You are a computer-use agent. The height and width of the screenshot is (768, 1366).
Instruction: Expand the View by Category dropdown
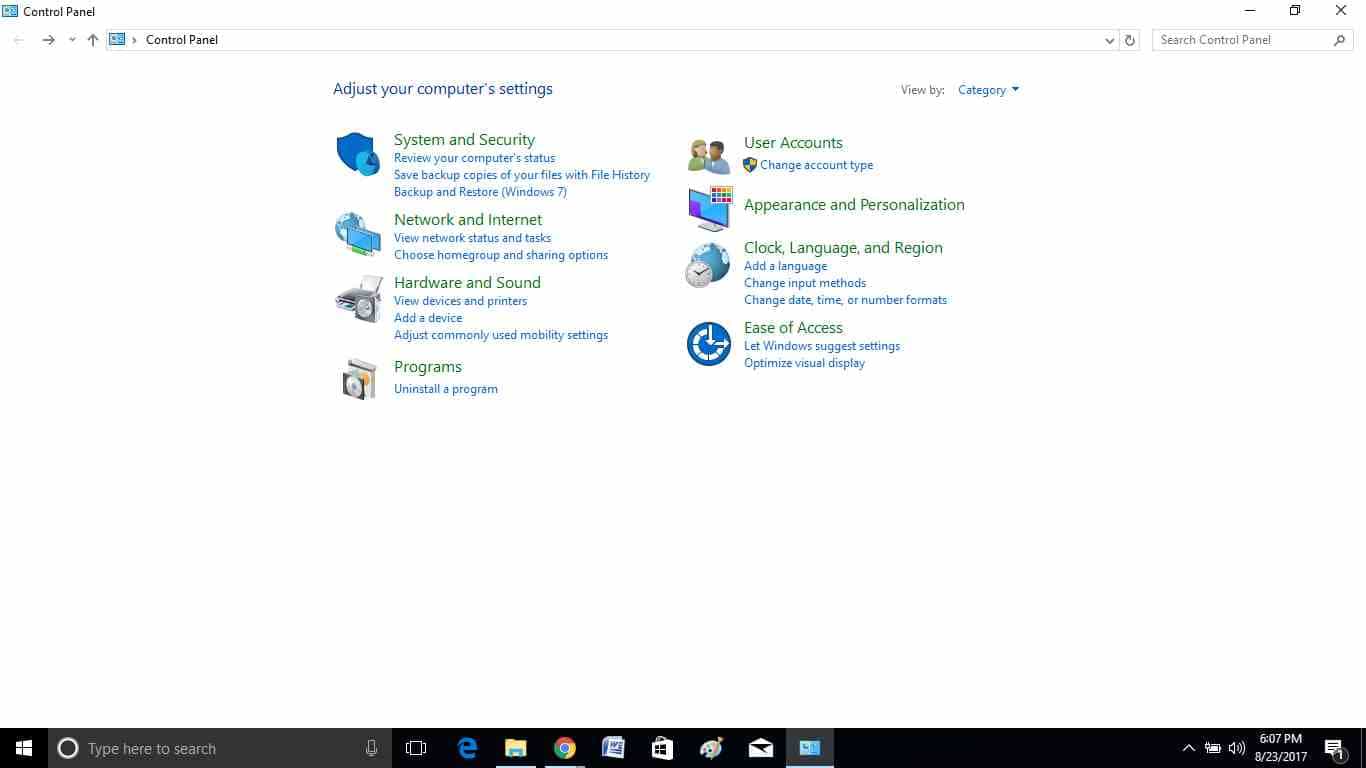[988, 90]
